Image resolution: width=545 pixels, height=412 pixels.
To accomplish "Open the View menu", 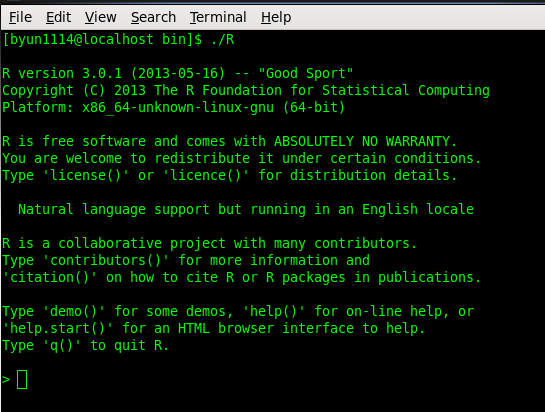I will point(100,17).
